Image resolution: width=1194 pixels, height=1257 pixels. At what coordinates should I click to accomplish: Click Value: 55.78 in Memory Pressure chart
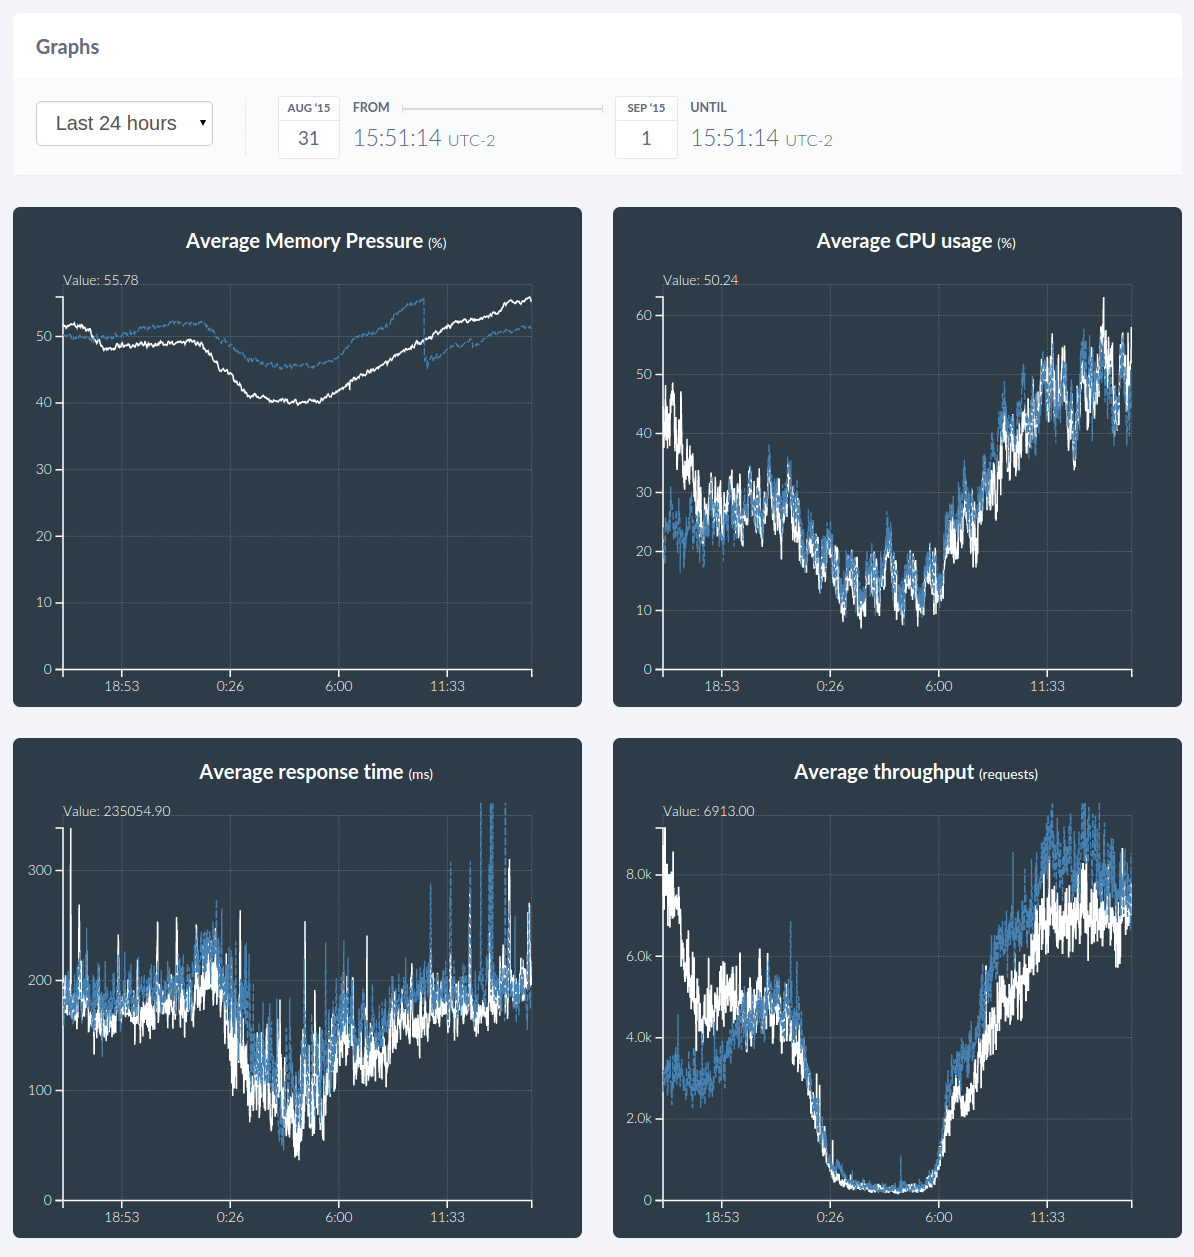click(x=101, y=280)
